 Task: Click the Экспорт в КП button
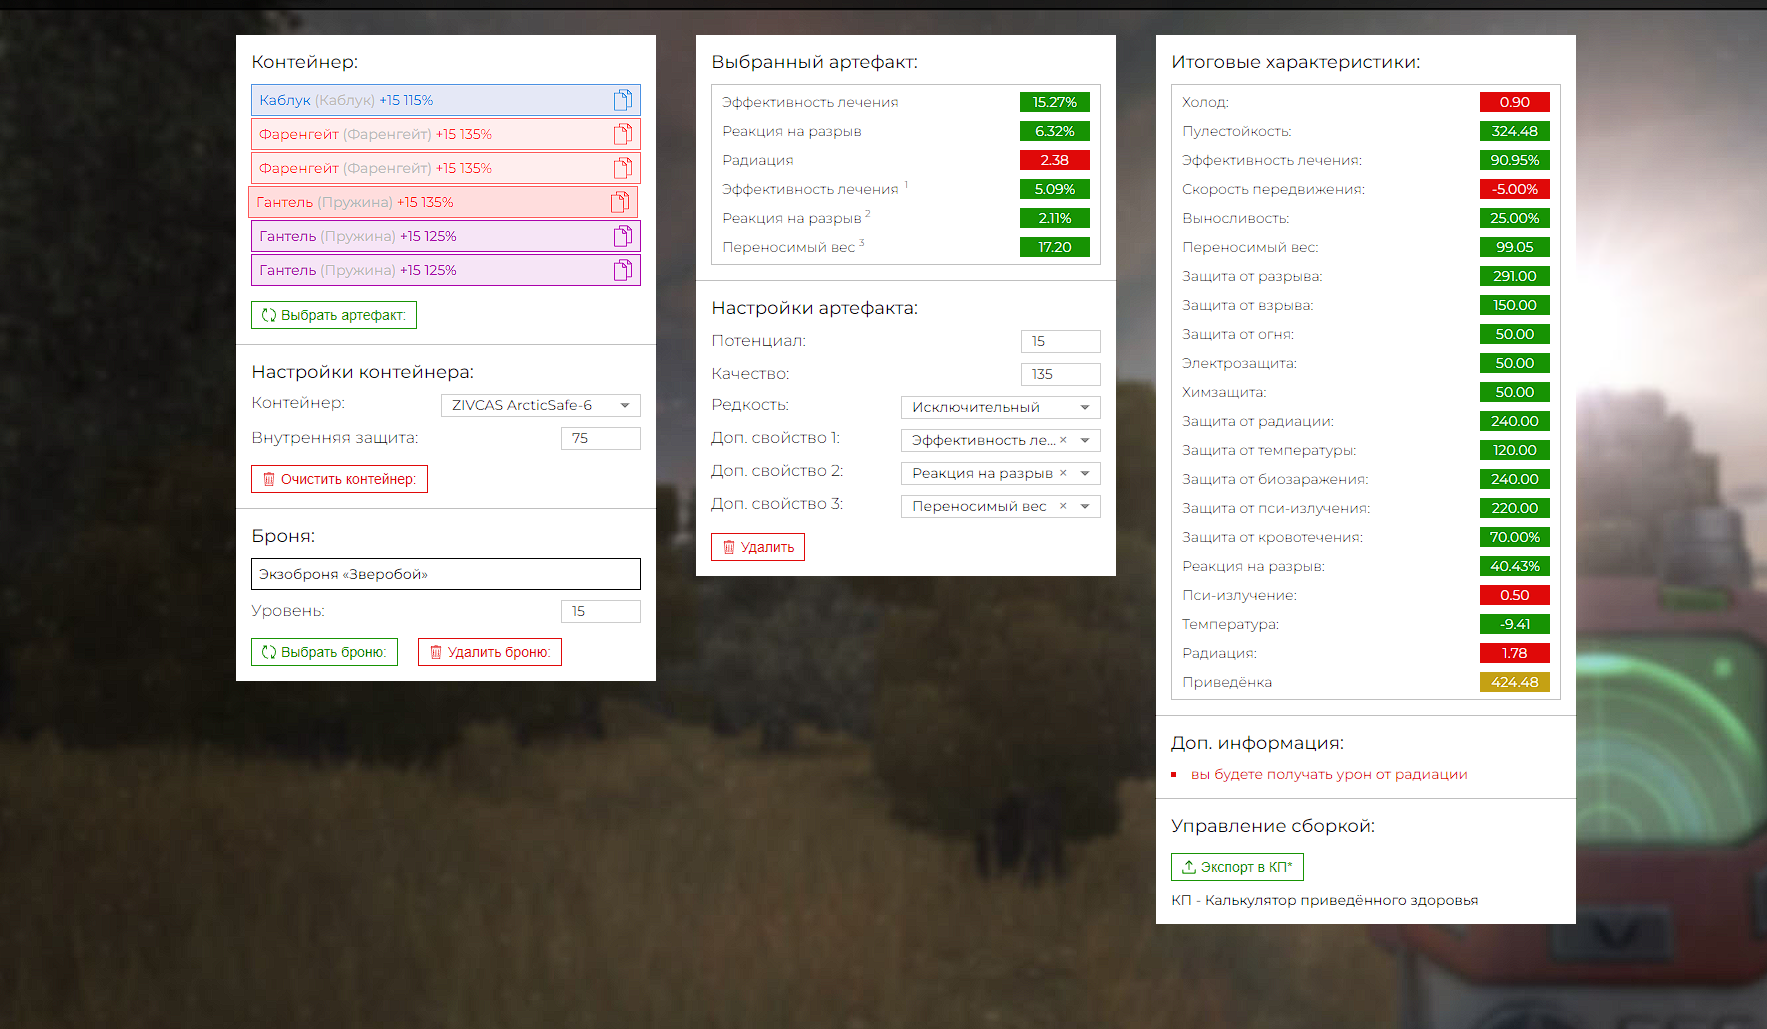point(1237,867)
